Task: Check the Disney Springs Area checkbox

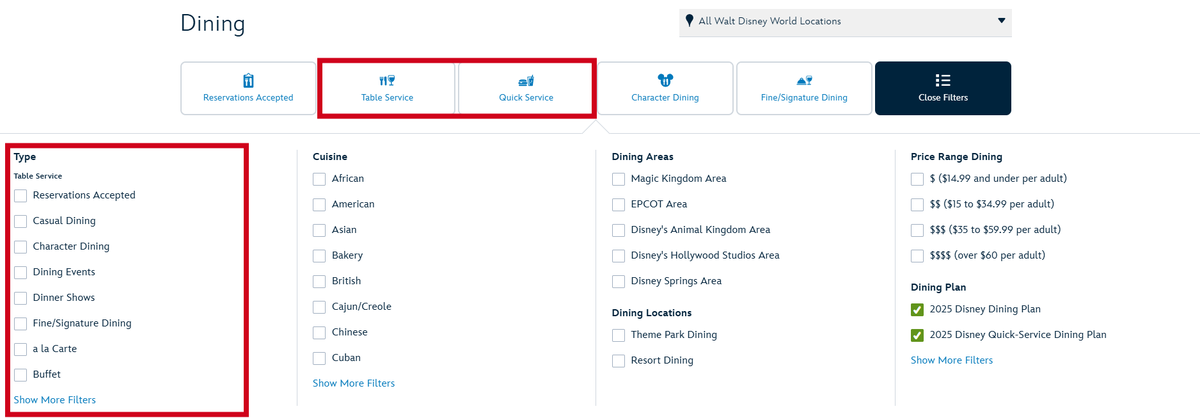Action: coord(619,281)
